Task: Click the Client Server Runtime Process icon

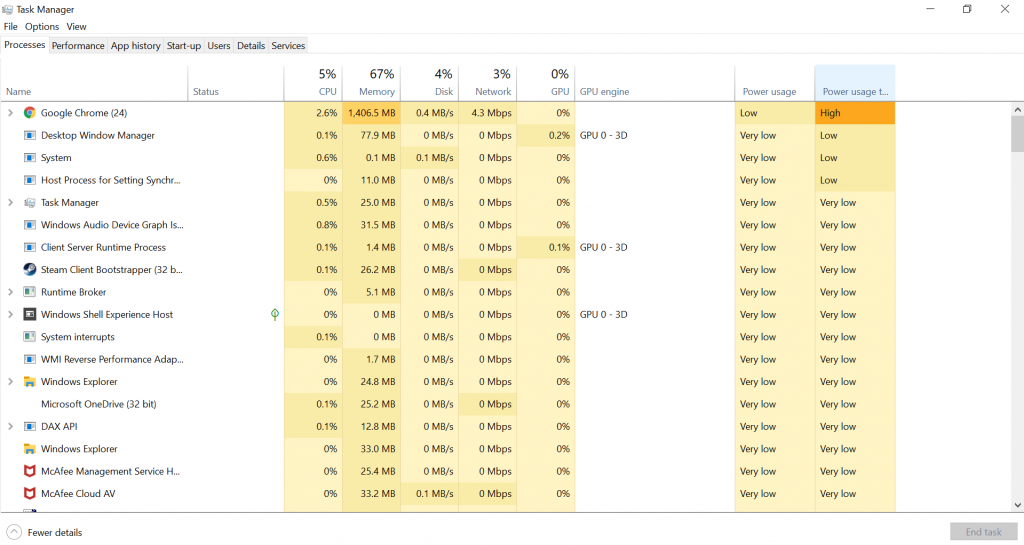Action: pos(29,247)
